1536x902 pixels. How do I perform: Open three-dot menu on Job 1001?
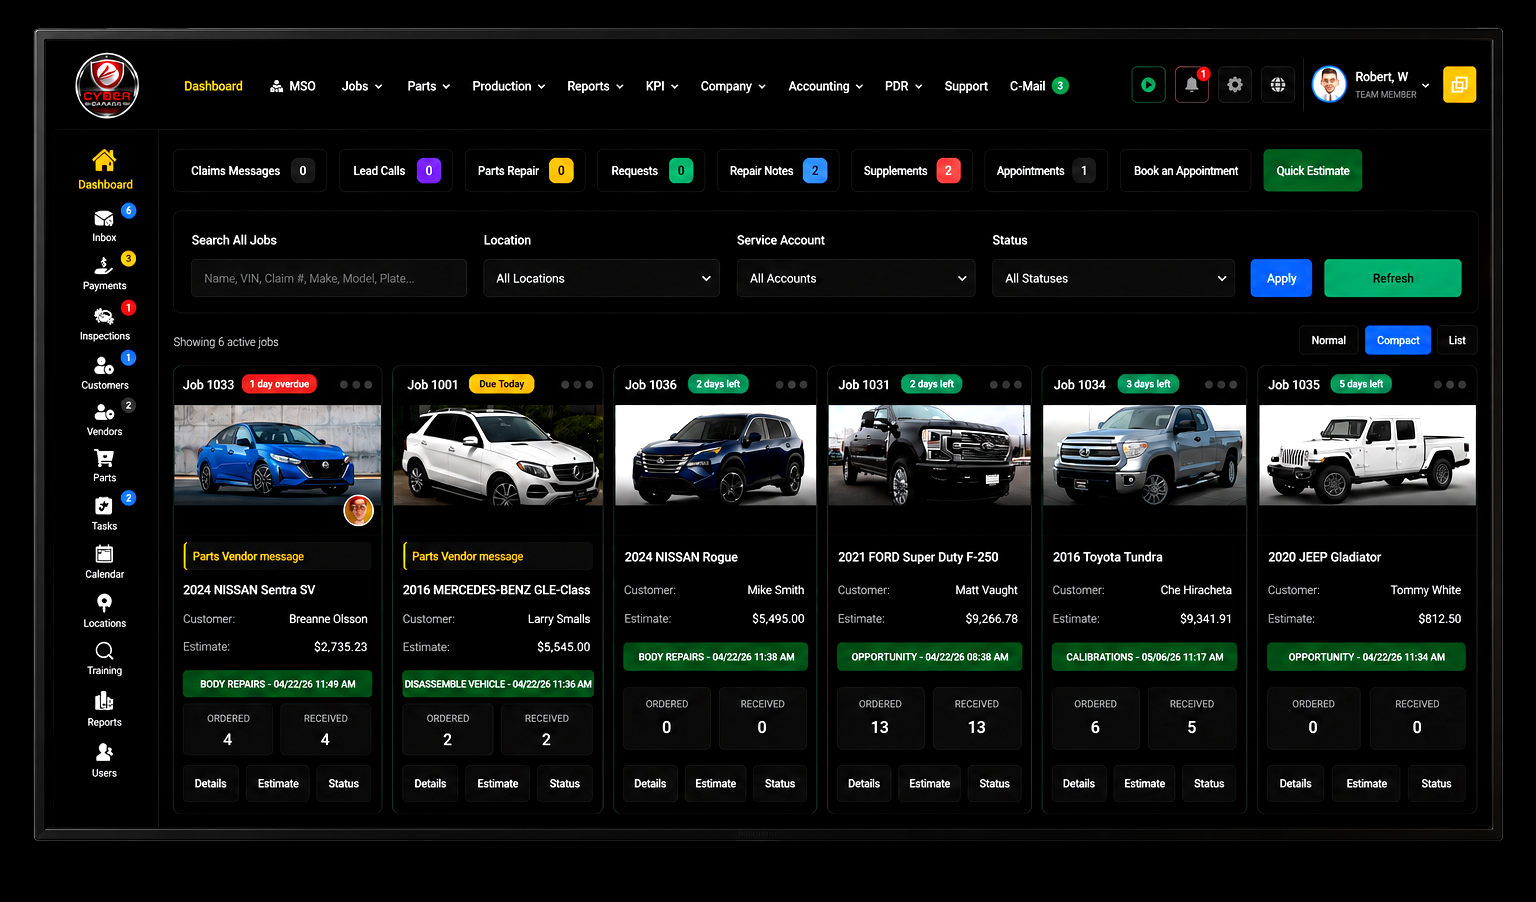click(577, 385)
